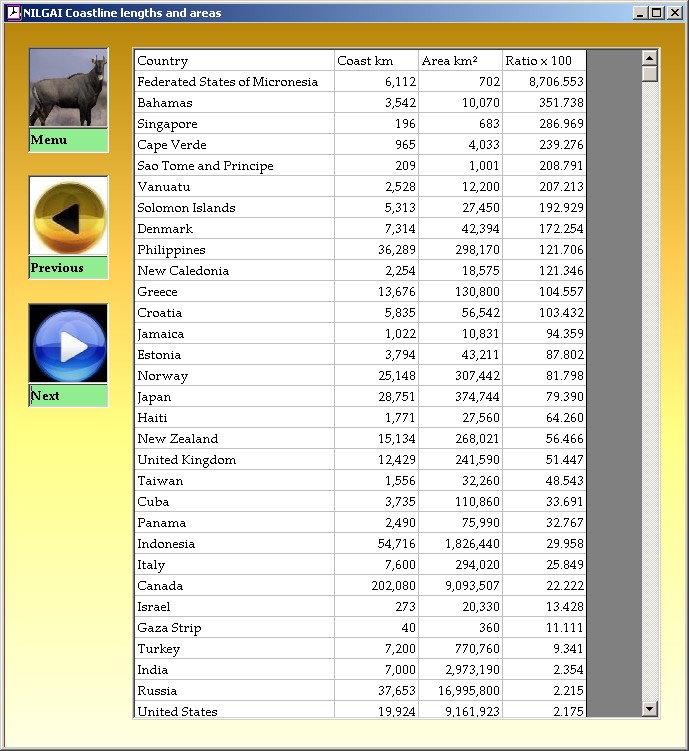689x751 pixels.
Task: Click the scrollbar up arrow
Action: click(x=650, y=58)
